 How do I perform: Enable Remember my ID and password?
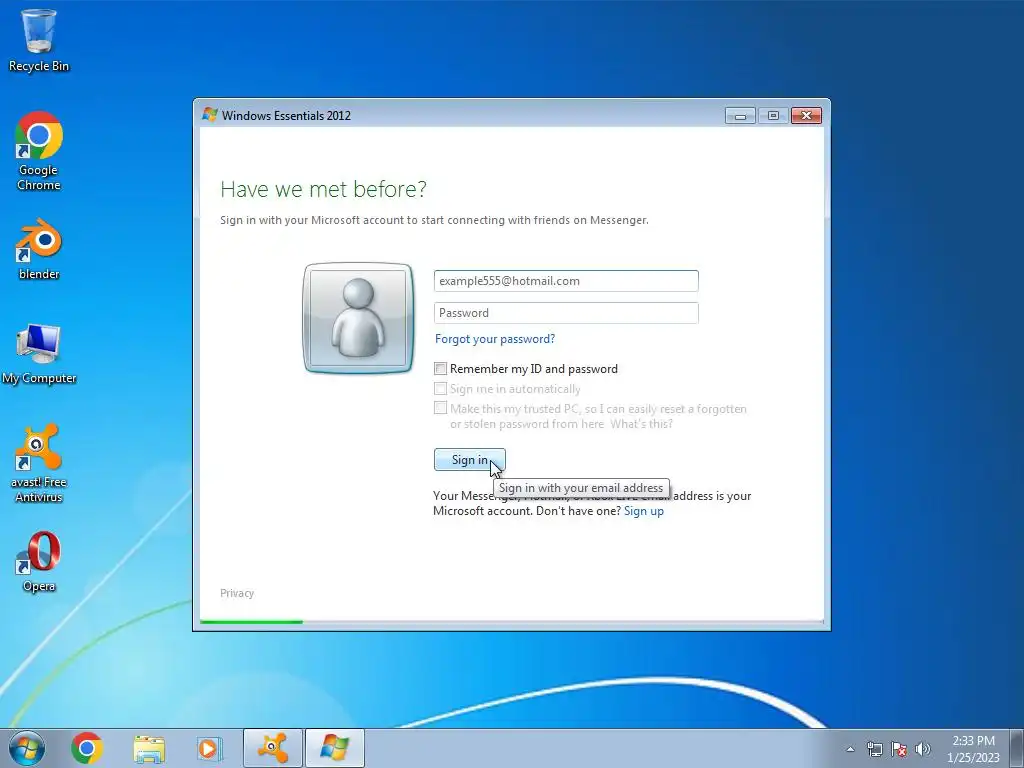(x=441, y=368)
